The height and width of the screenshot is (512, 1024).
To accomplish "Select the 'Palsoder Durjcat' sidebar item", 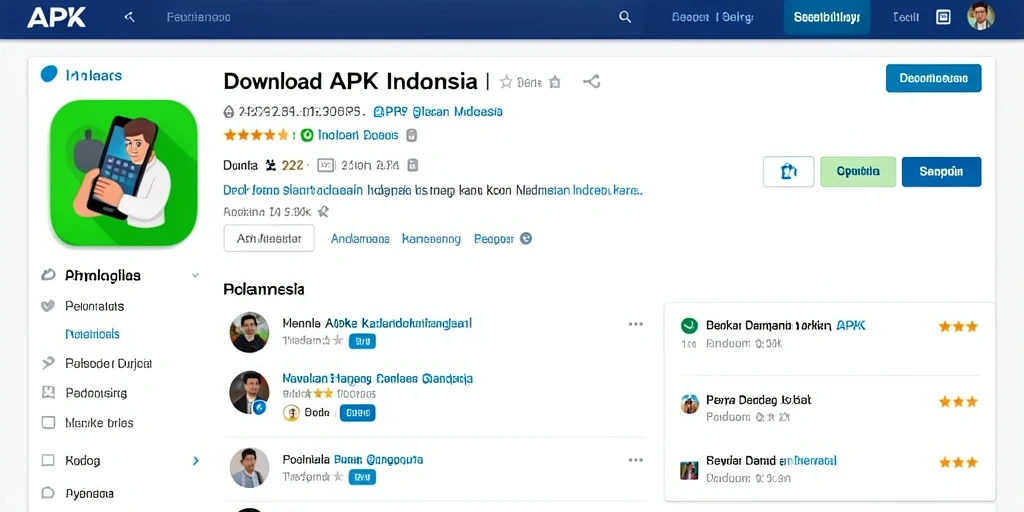I will (x=108, y=363).
